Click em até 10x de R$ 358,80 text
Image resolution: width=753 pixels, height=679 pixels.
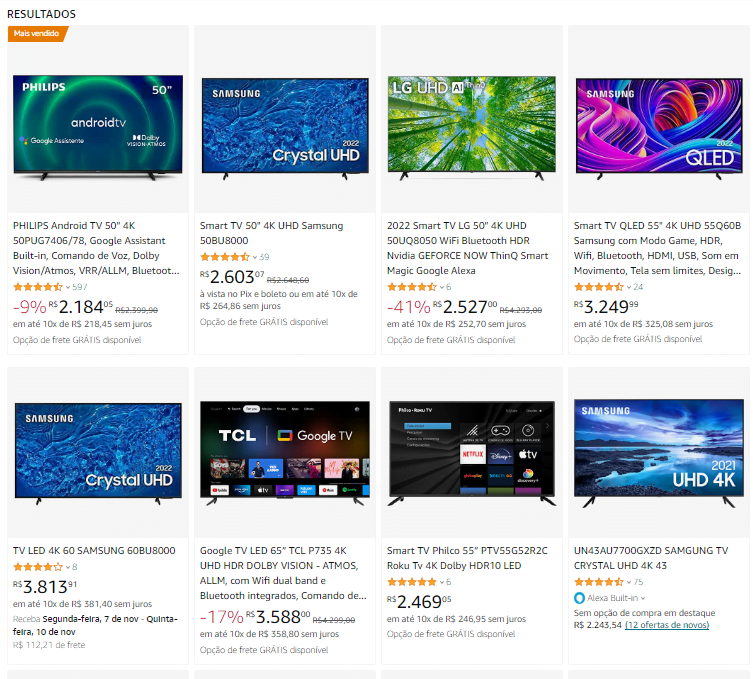coord(269,634)
